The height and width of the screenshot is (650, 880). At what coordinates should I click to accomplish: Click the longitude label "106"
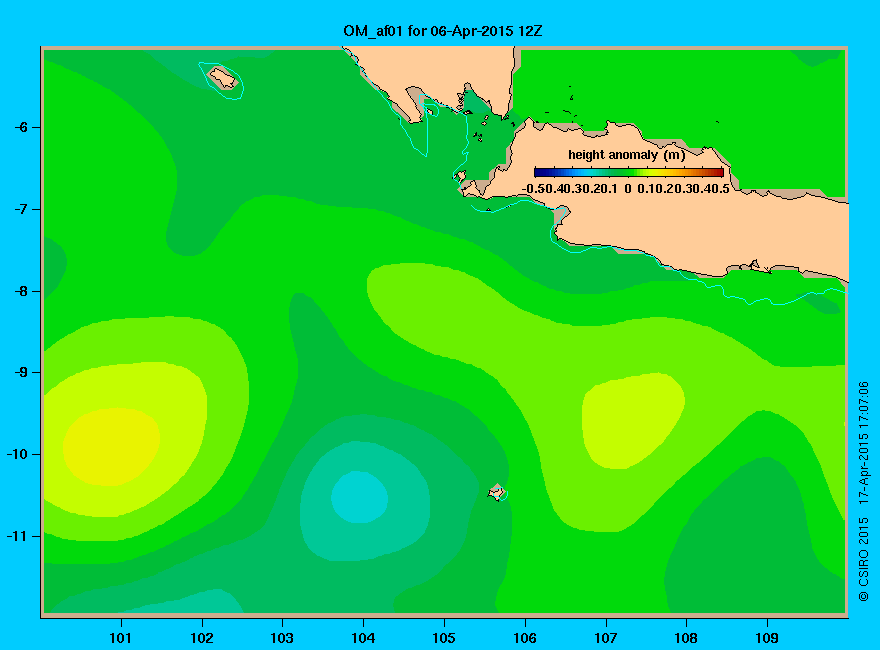(525, 638)
